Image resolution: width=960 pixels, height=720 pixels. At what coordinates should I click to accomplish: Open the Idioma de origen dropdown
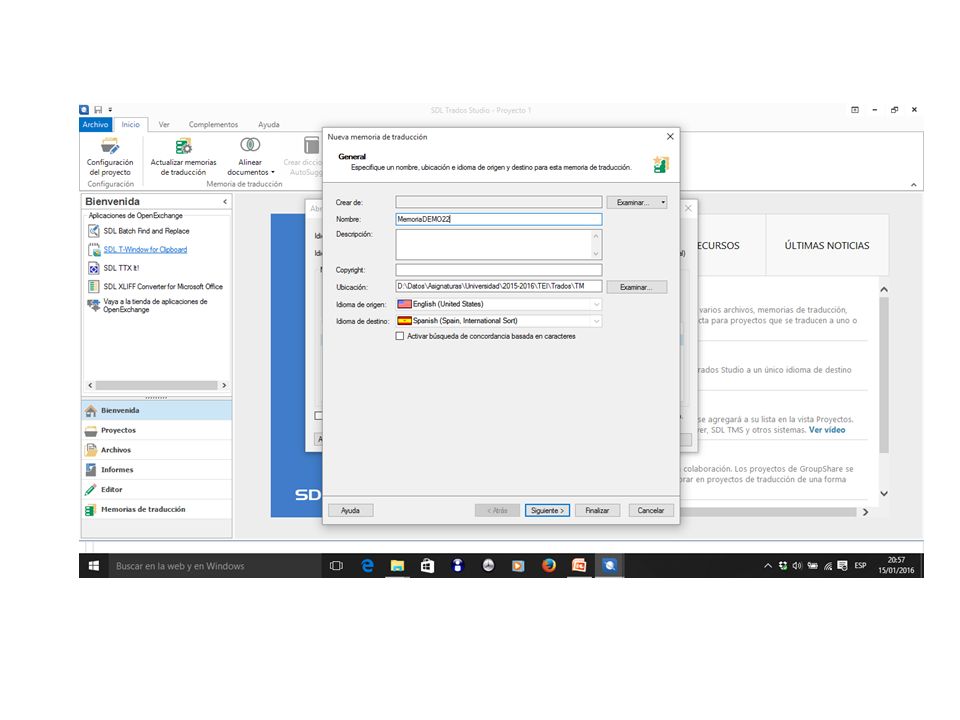click(x=596, y=304)
